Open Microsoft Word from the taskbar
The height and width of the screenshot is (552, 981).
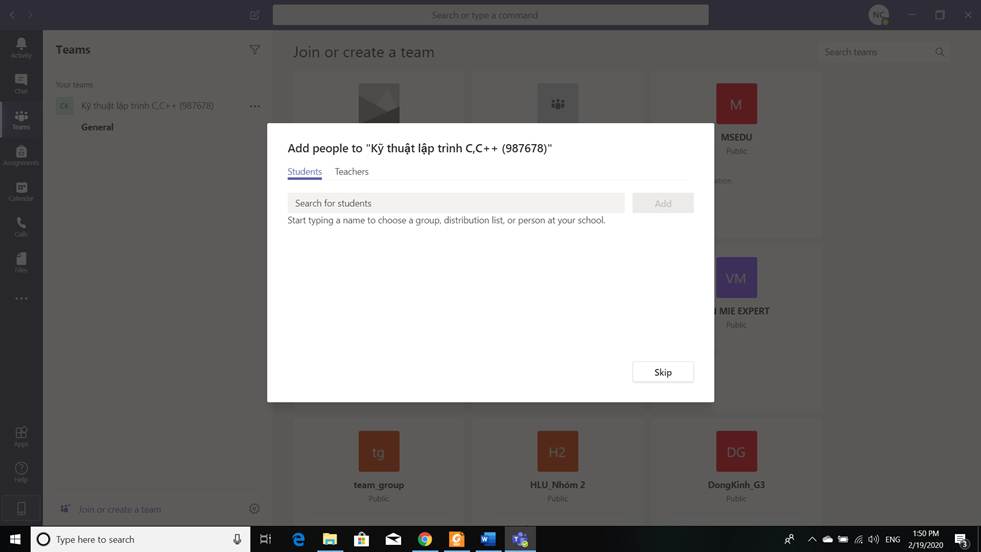[488, 539]
